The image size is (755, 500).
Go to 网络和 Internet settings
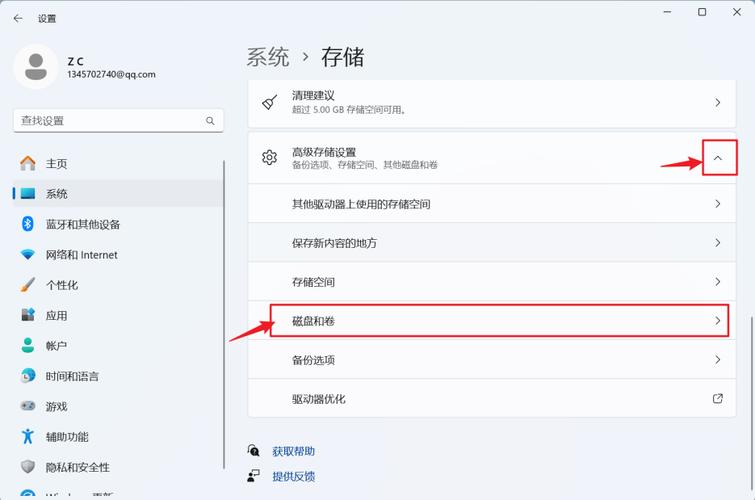118,254
